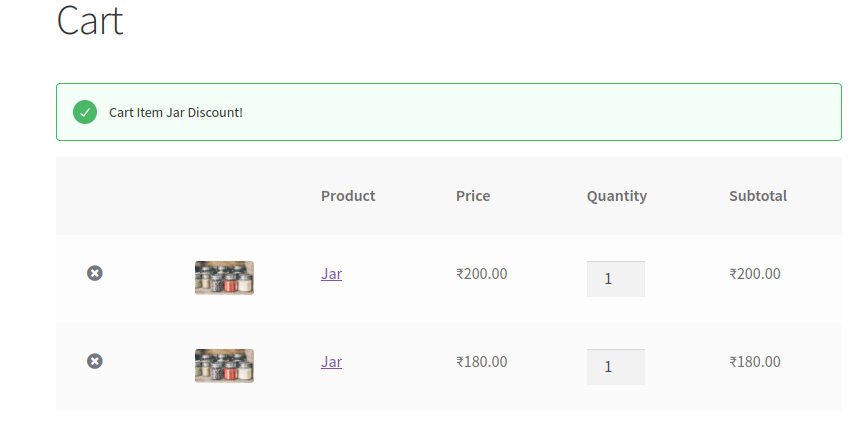Remove the ₹180.00 Jar from cart
The width and height of the screenshot is (863, 424).
(95, 361)
